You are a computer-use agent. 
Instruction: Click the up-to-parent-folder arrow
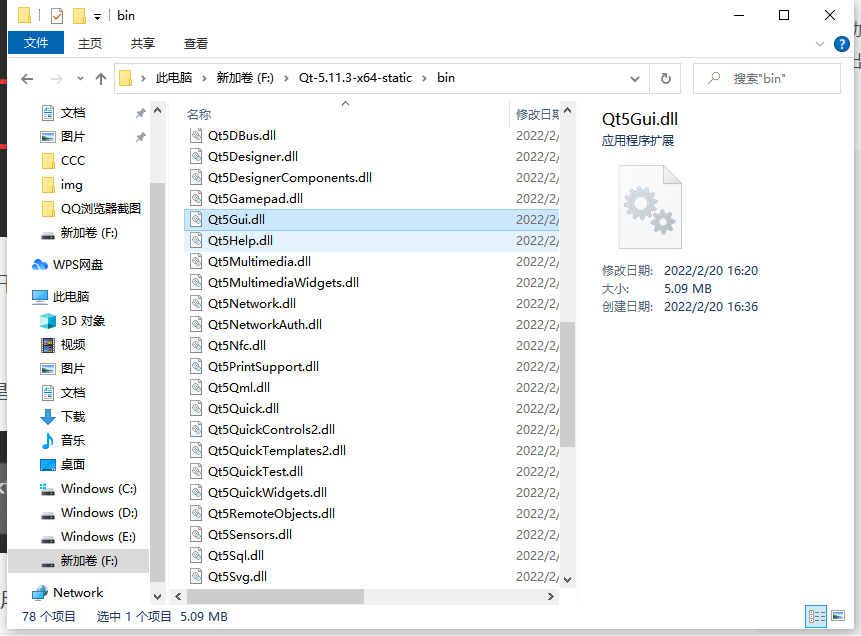tap(101, 78)
